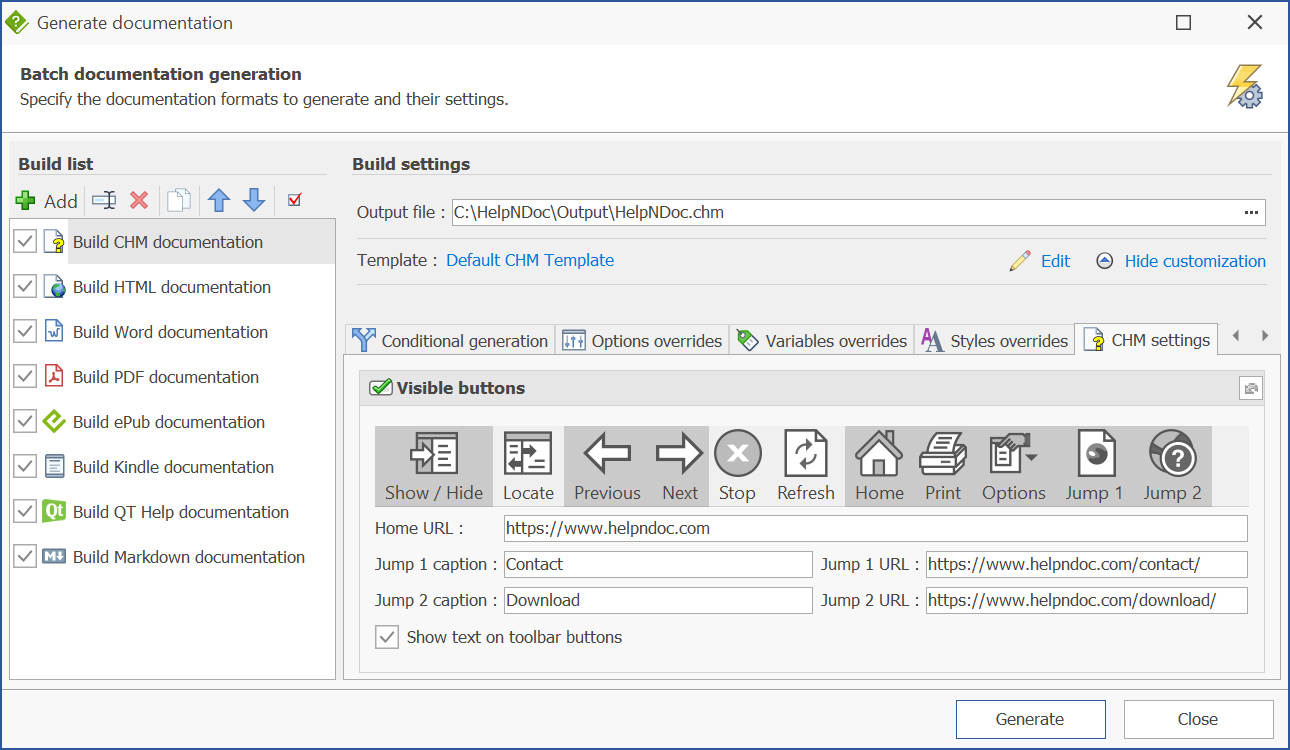Select Build Word documentation list row
Viewport: 1290px width, 750px height.
click(173, 332)
